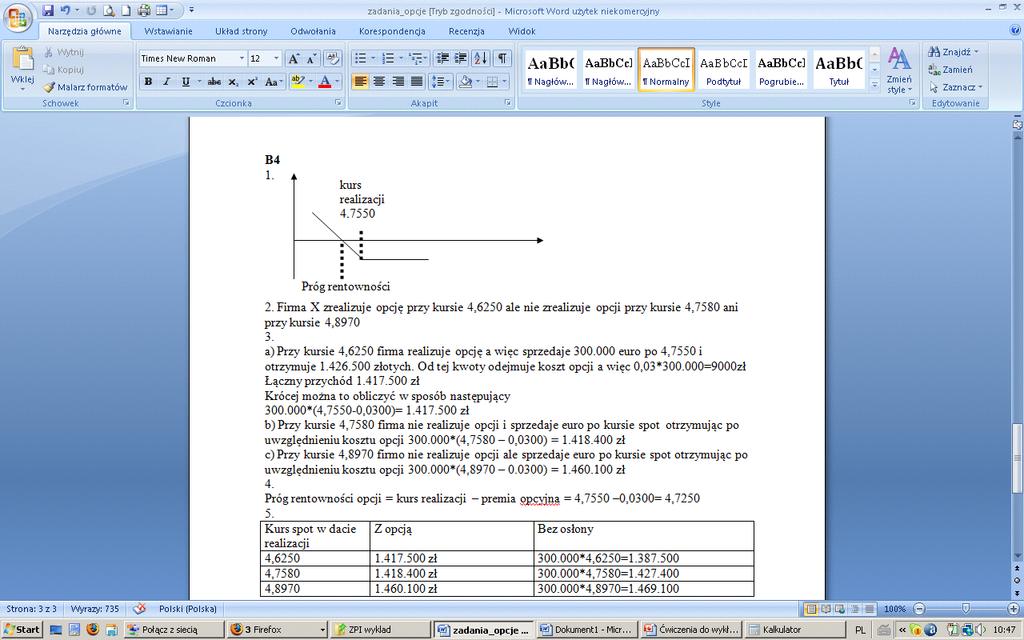
Task: Open Word help via question mark icon
Action: [x=1014, y=30]
